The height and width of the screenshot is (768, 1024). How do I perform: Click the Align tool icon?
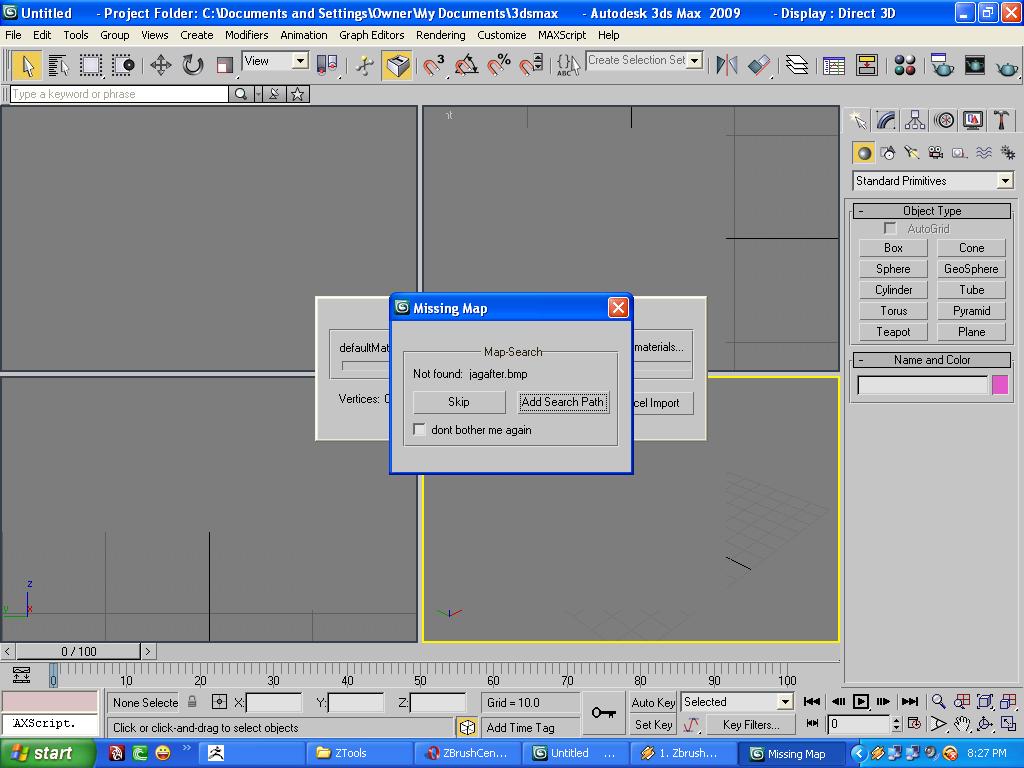coord(759,65)
